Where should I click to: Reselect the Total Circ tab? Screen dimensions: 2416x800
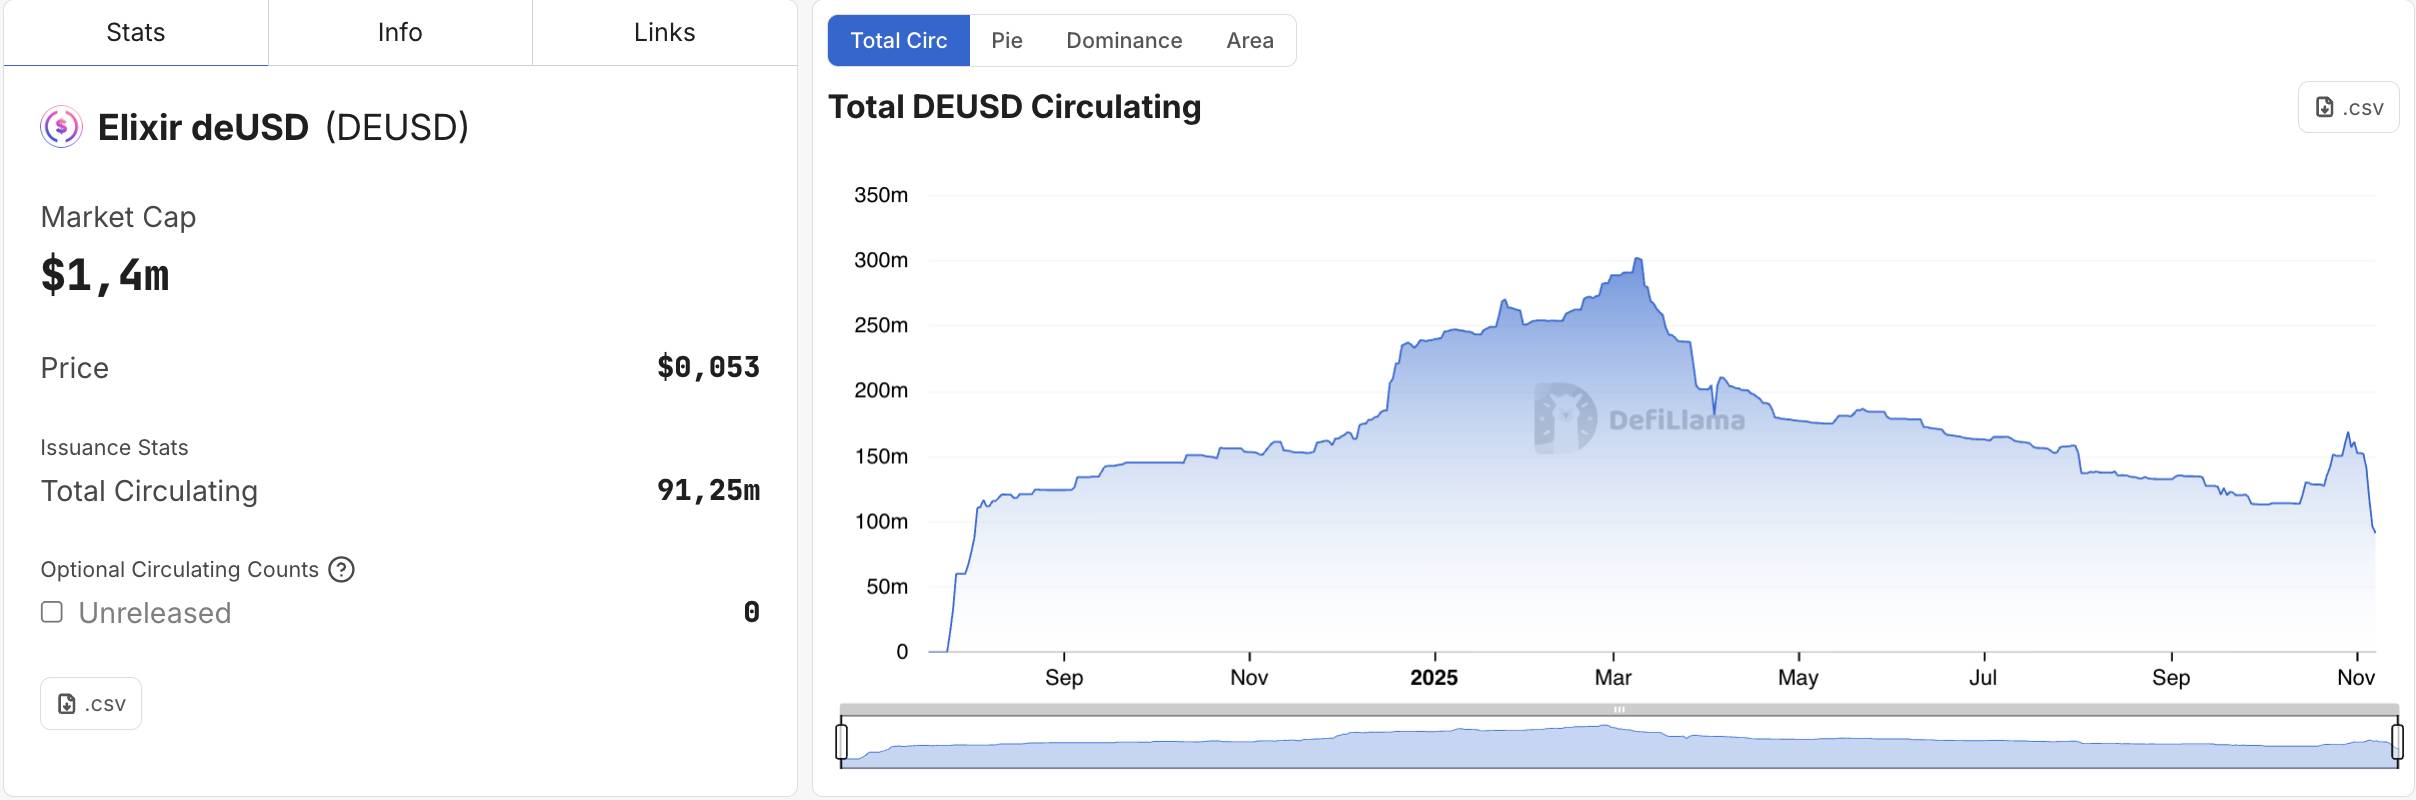click(898, 40)
